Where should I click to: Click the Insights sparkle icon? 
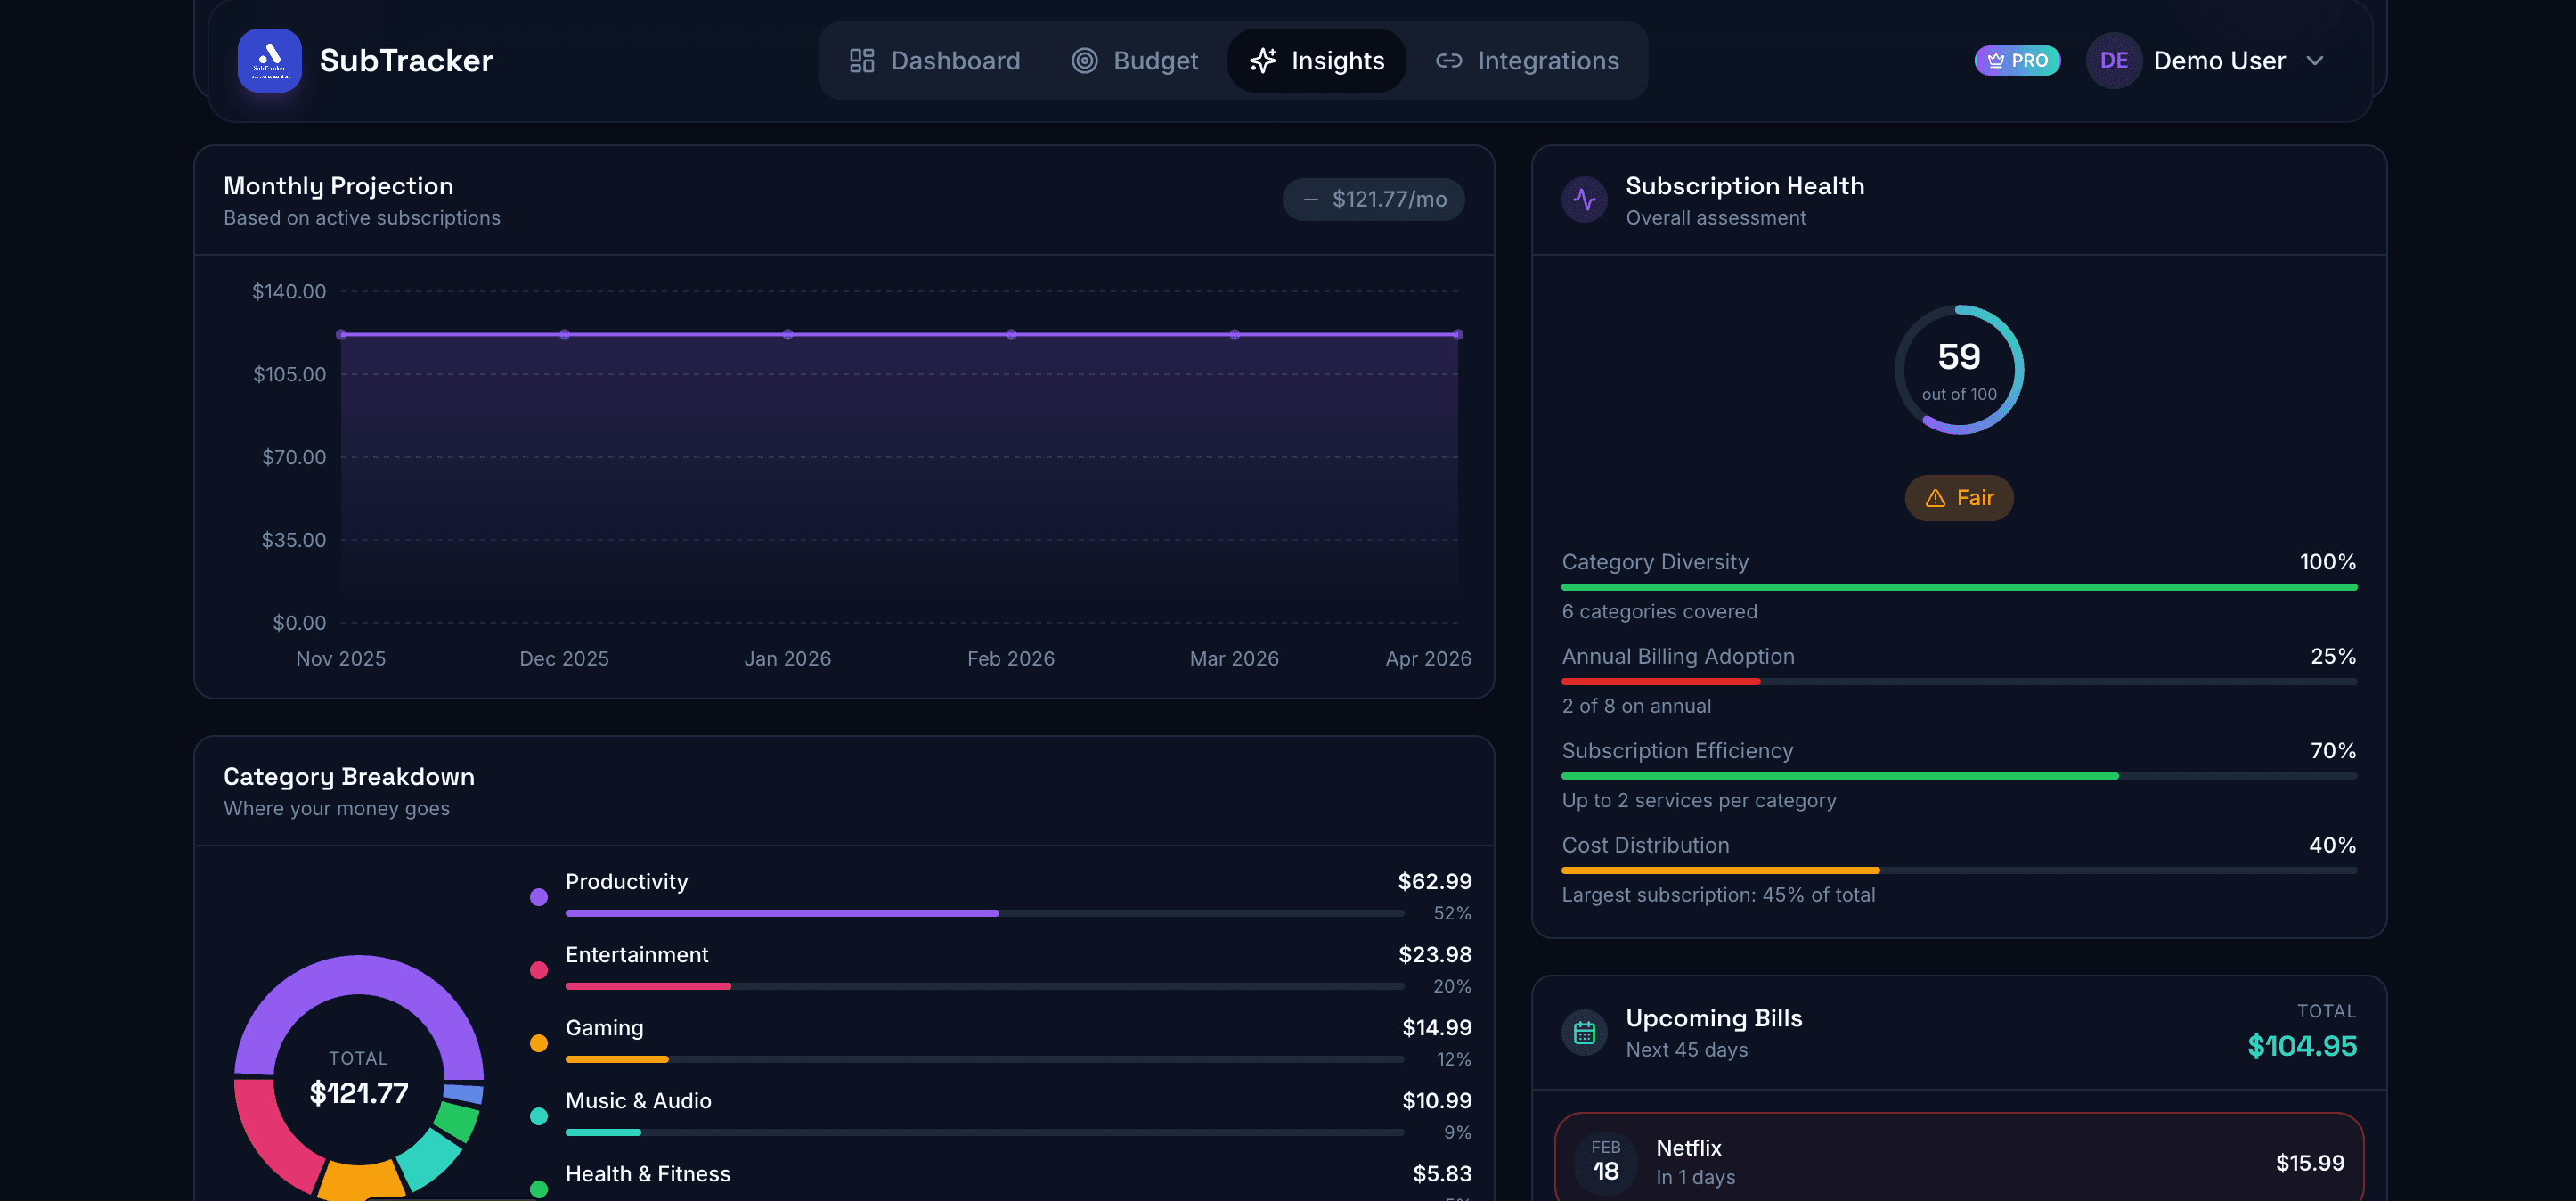pos(1262,60)
